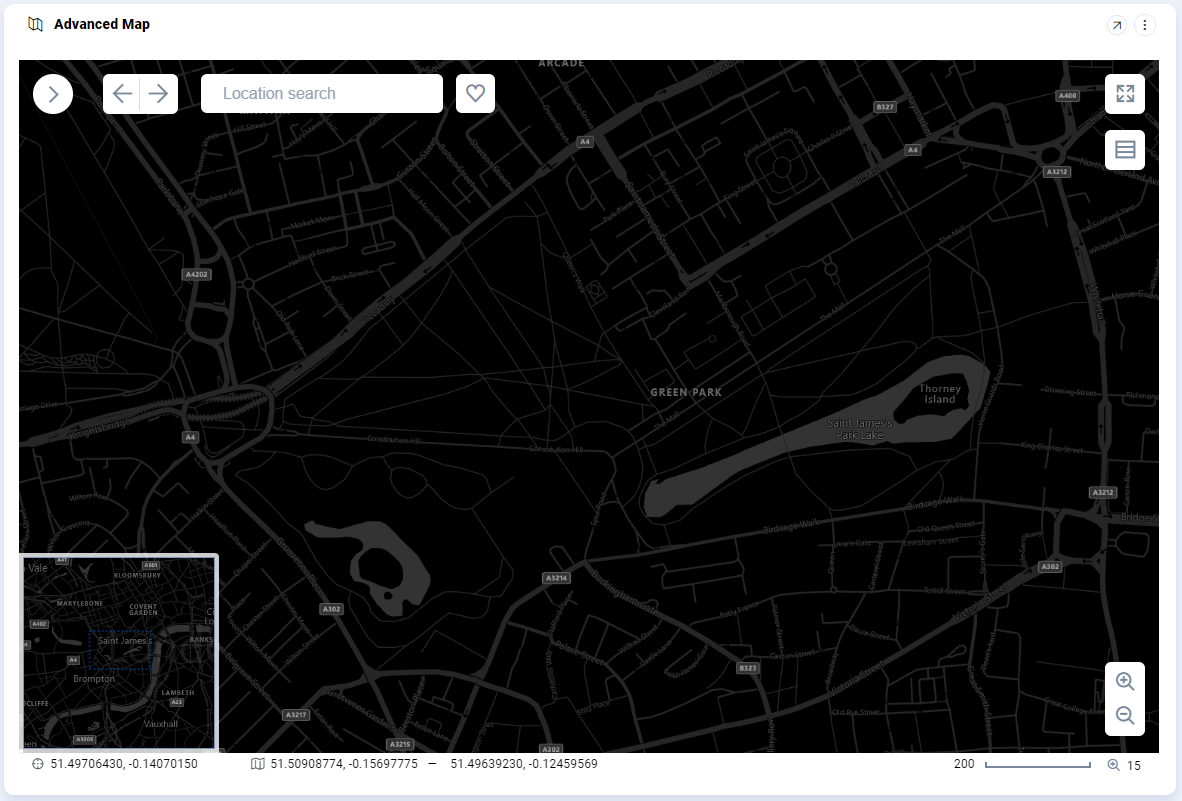This screenshot has width=1182, height=801.
Task: Click the map bounds icon in status bar
Action: point(258,764)
